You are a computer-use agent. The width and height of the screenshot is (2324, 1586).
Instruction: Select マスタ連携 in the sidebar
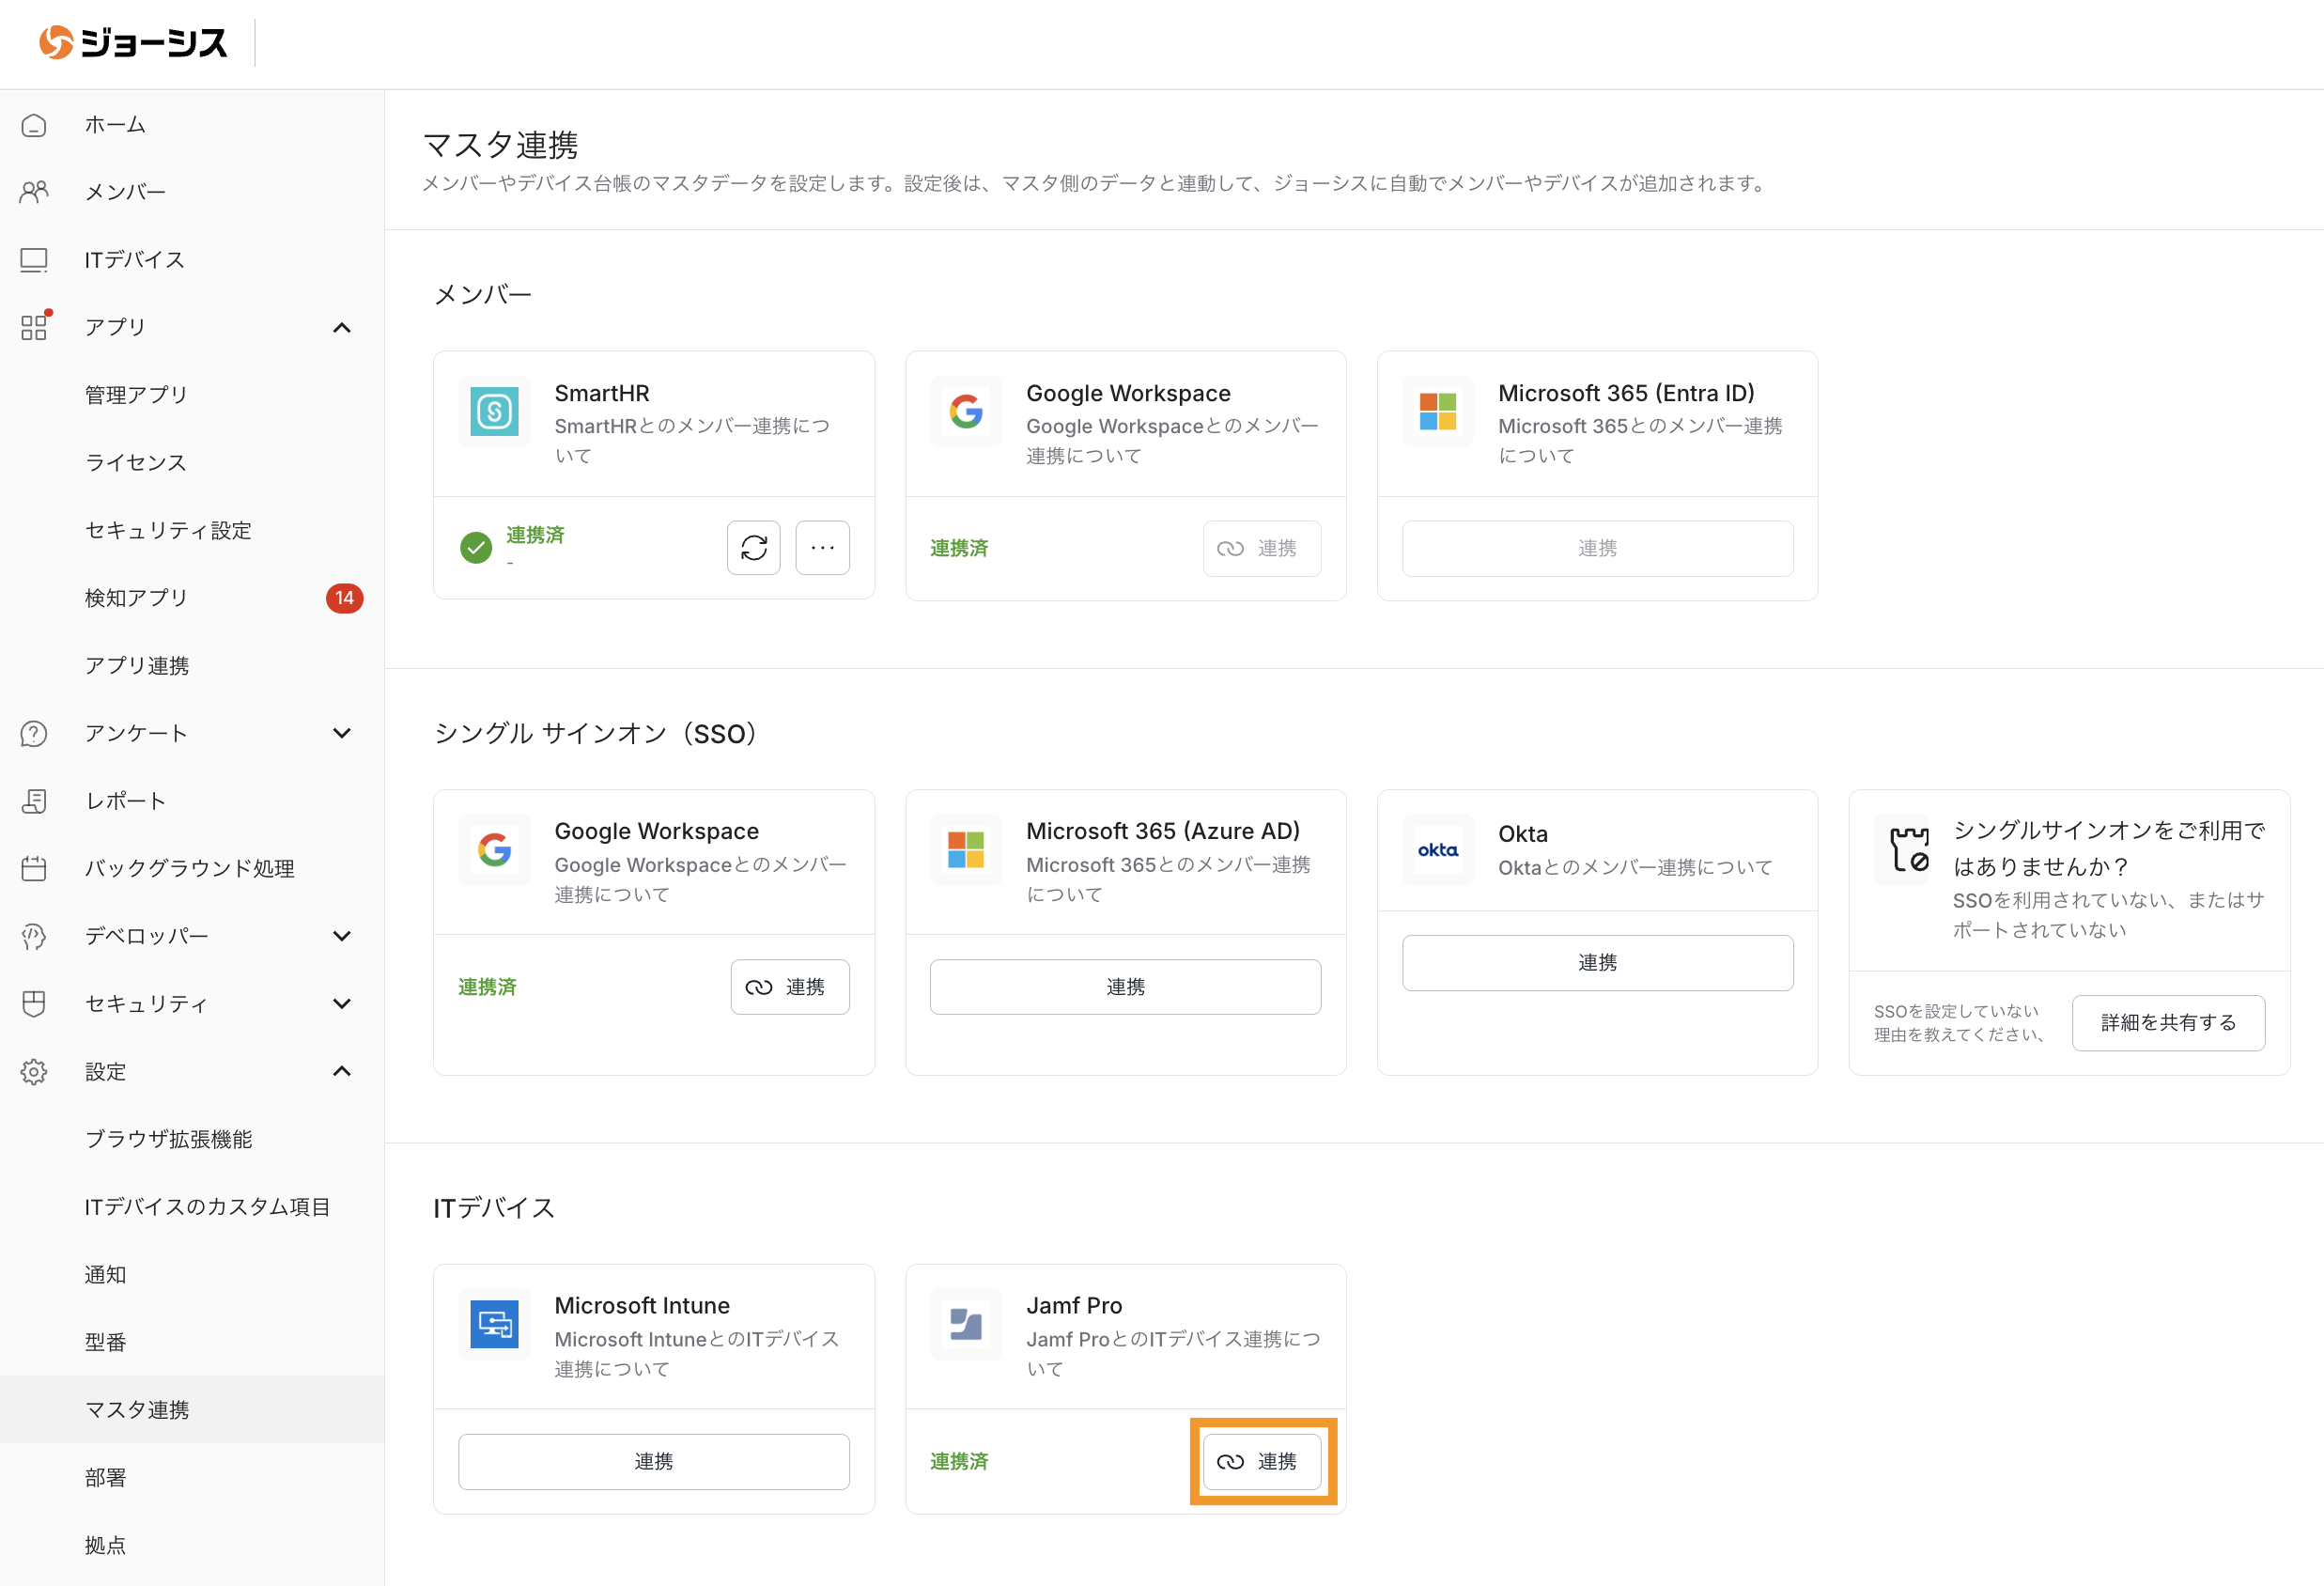tap(137, 1410)
